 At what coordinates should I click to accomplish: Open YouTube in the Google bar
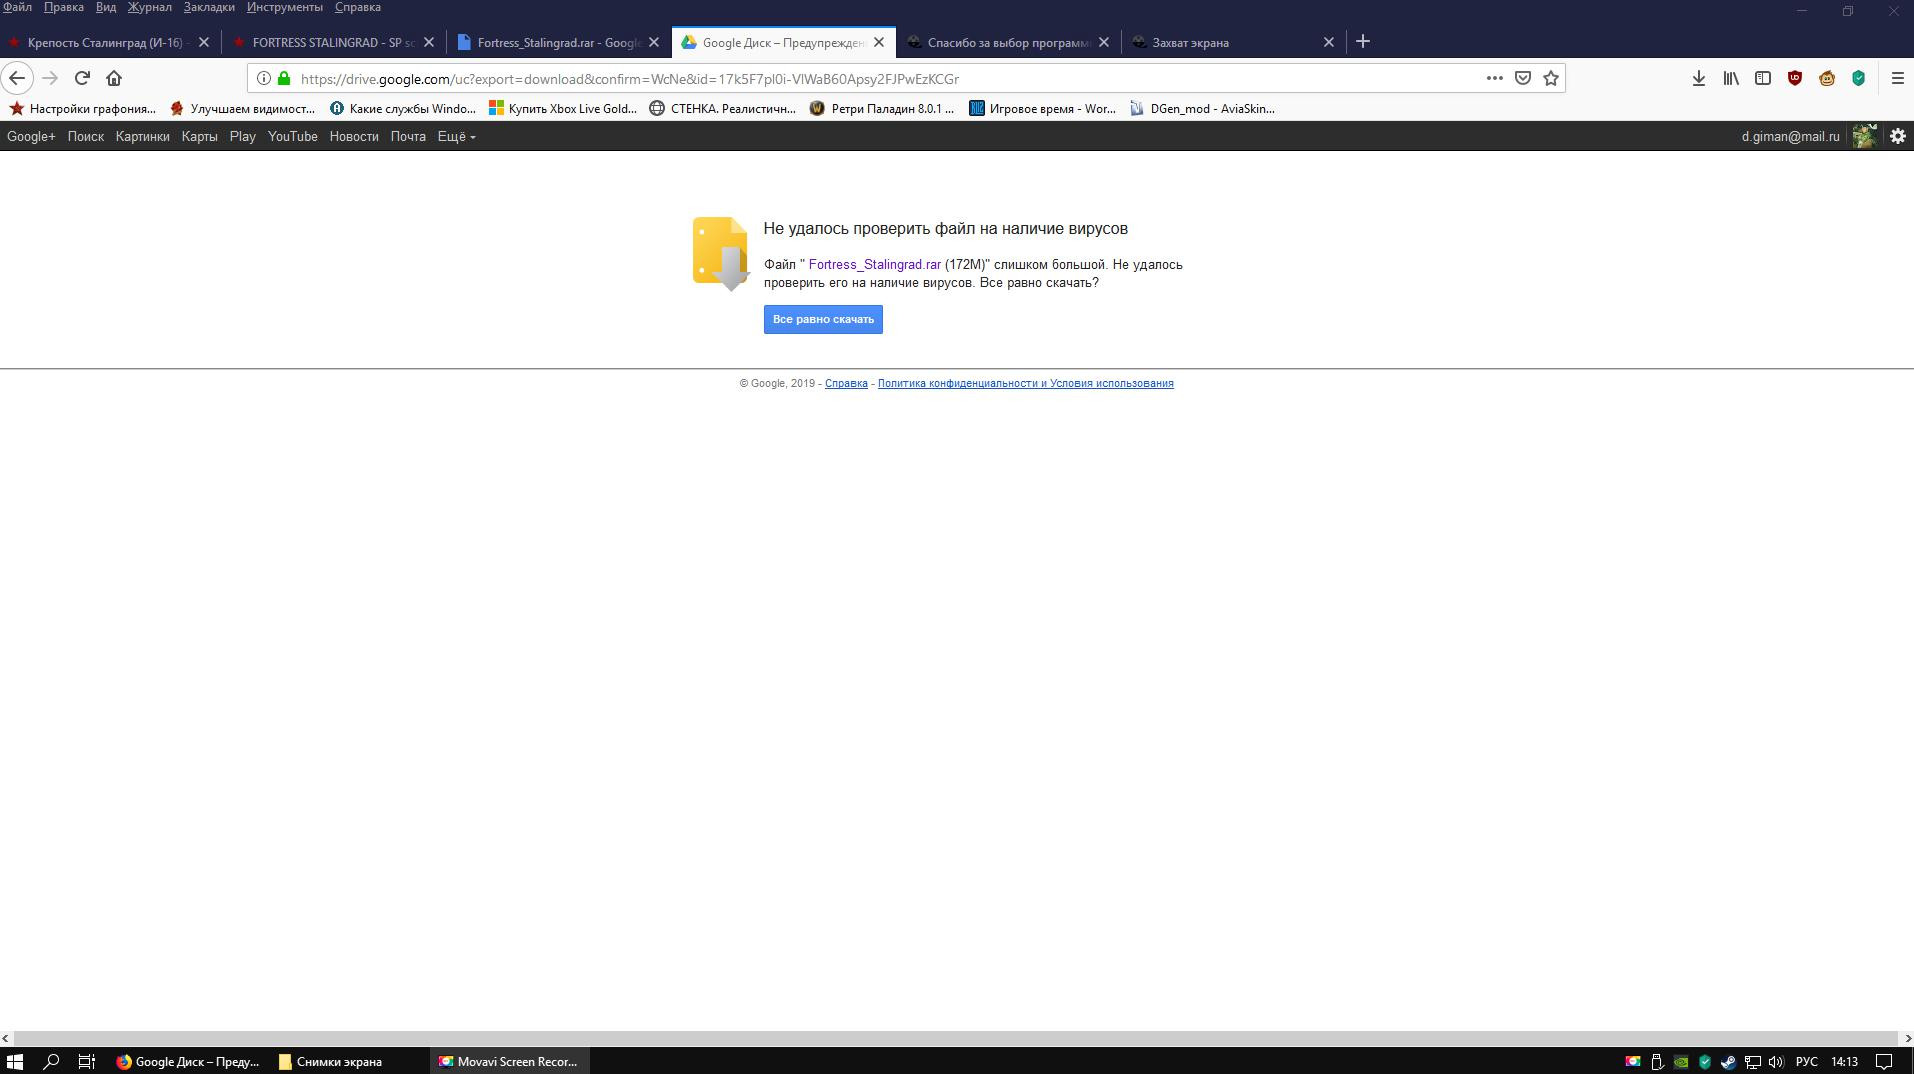[x=292, y=136]
